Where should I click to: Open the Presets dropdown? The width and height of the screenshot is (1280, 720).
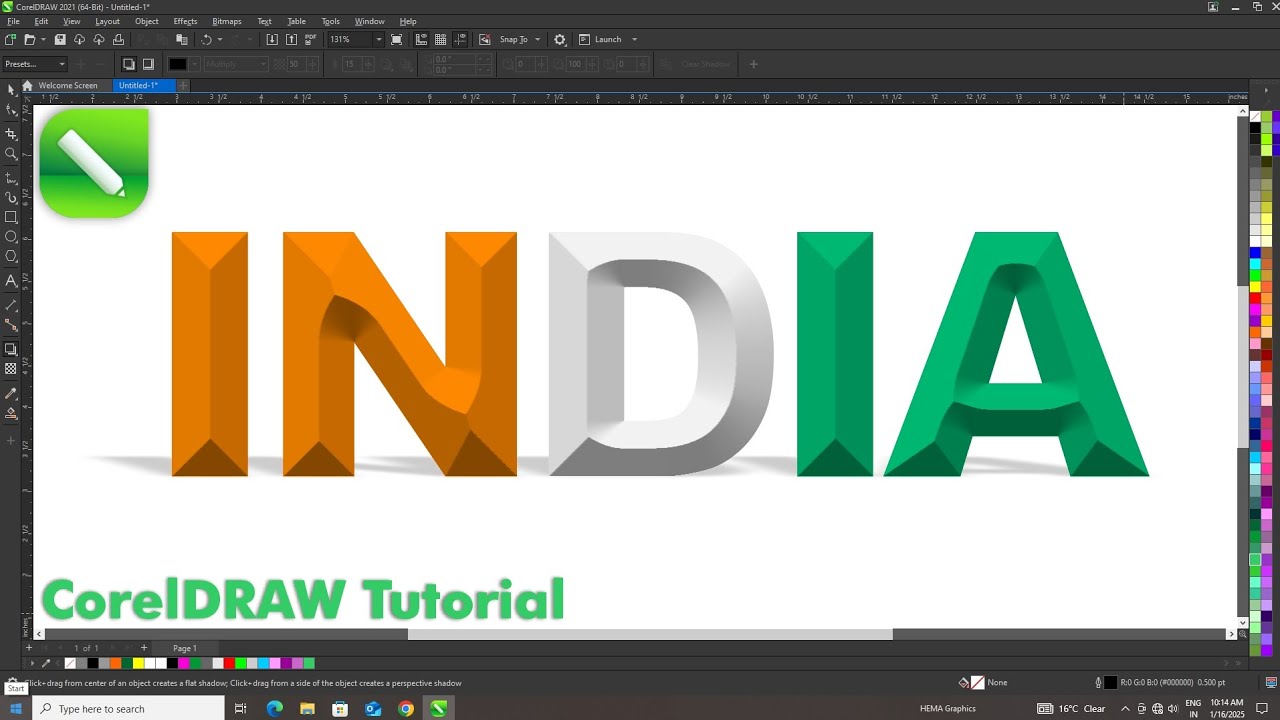coord(34,64)
